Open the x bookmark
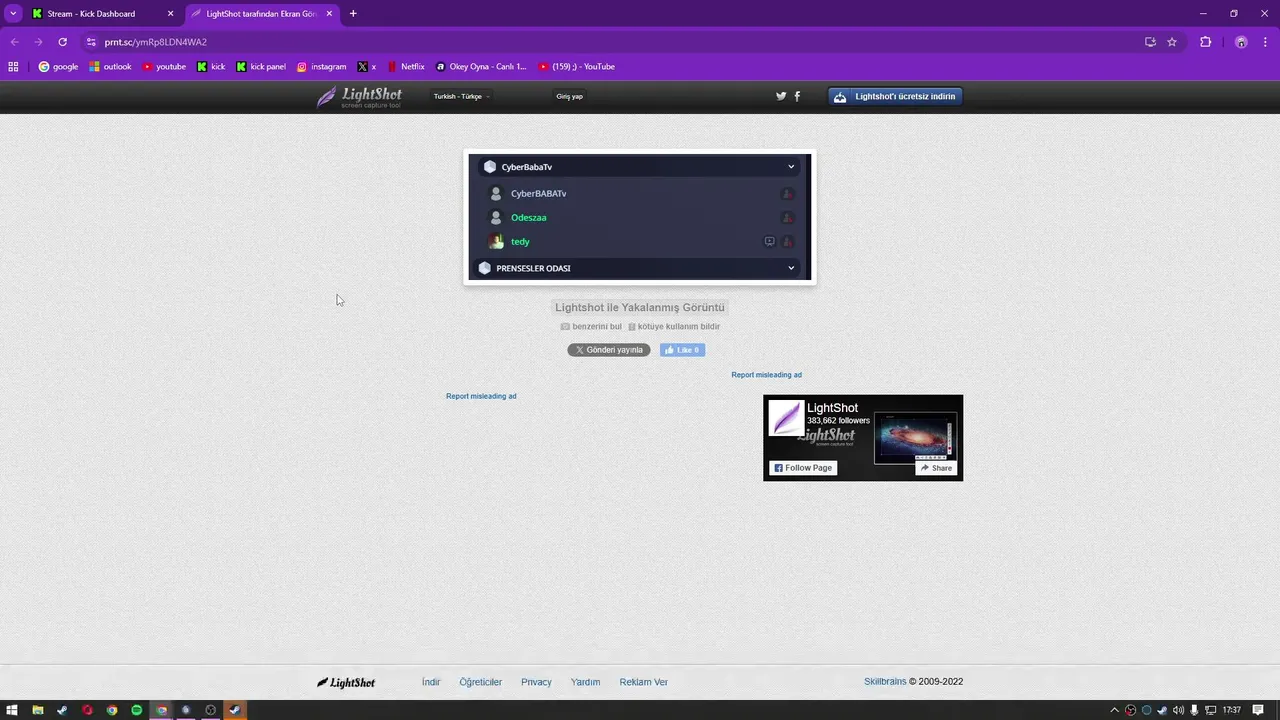 click(367, 67)
